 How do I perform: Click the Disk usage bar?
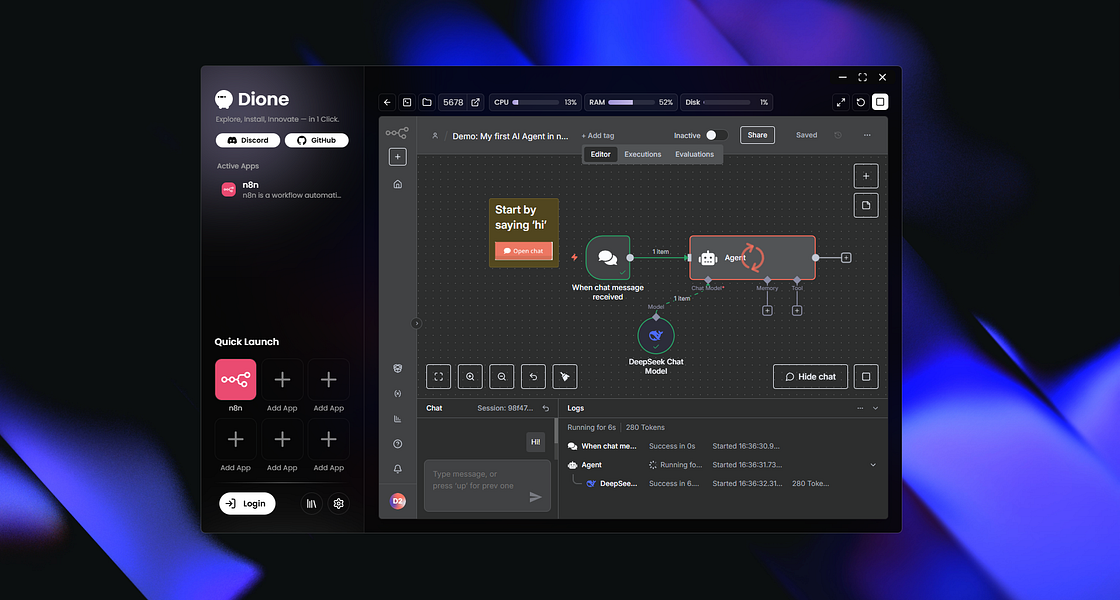(726, 102)
